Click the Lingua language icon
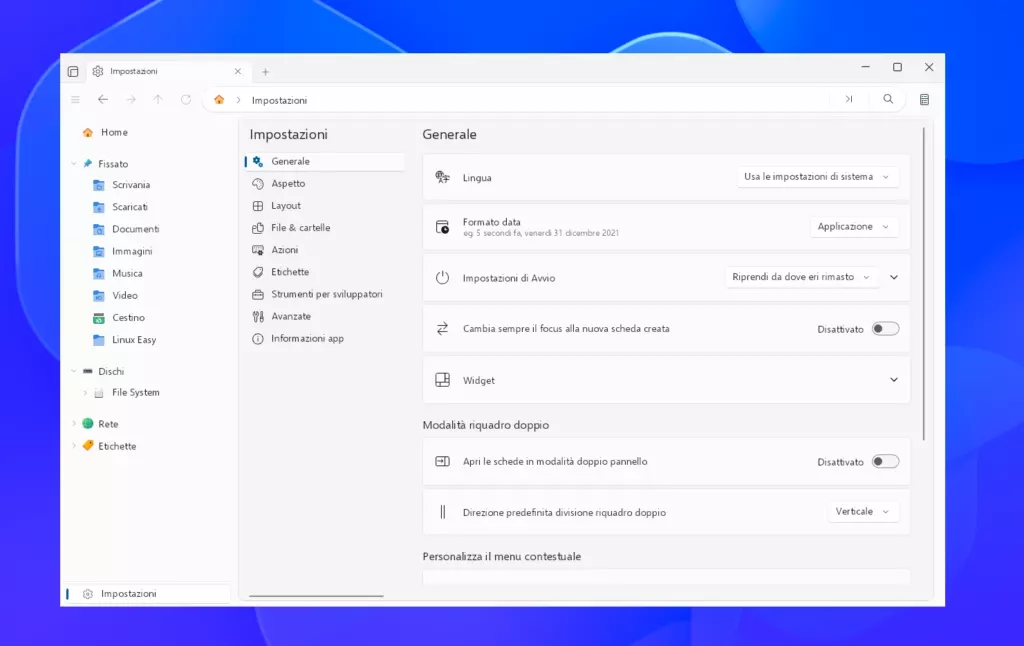The width and height of the screenshot is (1024, 646). click(443, 177)
